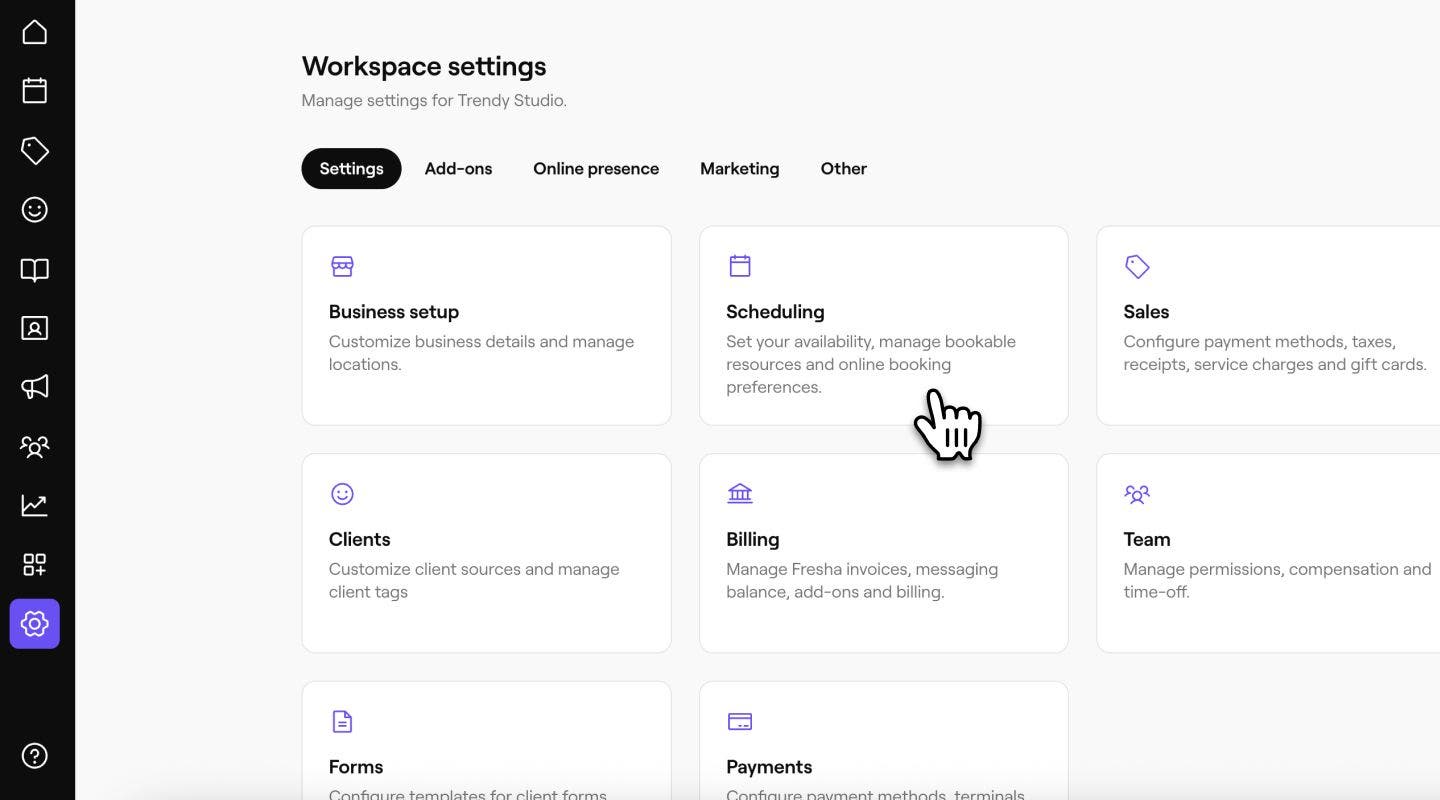
Task: Open the Team people icon in sidebar
Action: 35,446
